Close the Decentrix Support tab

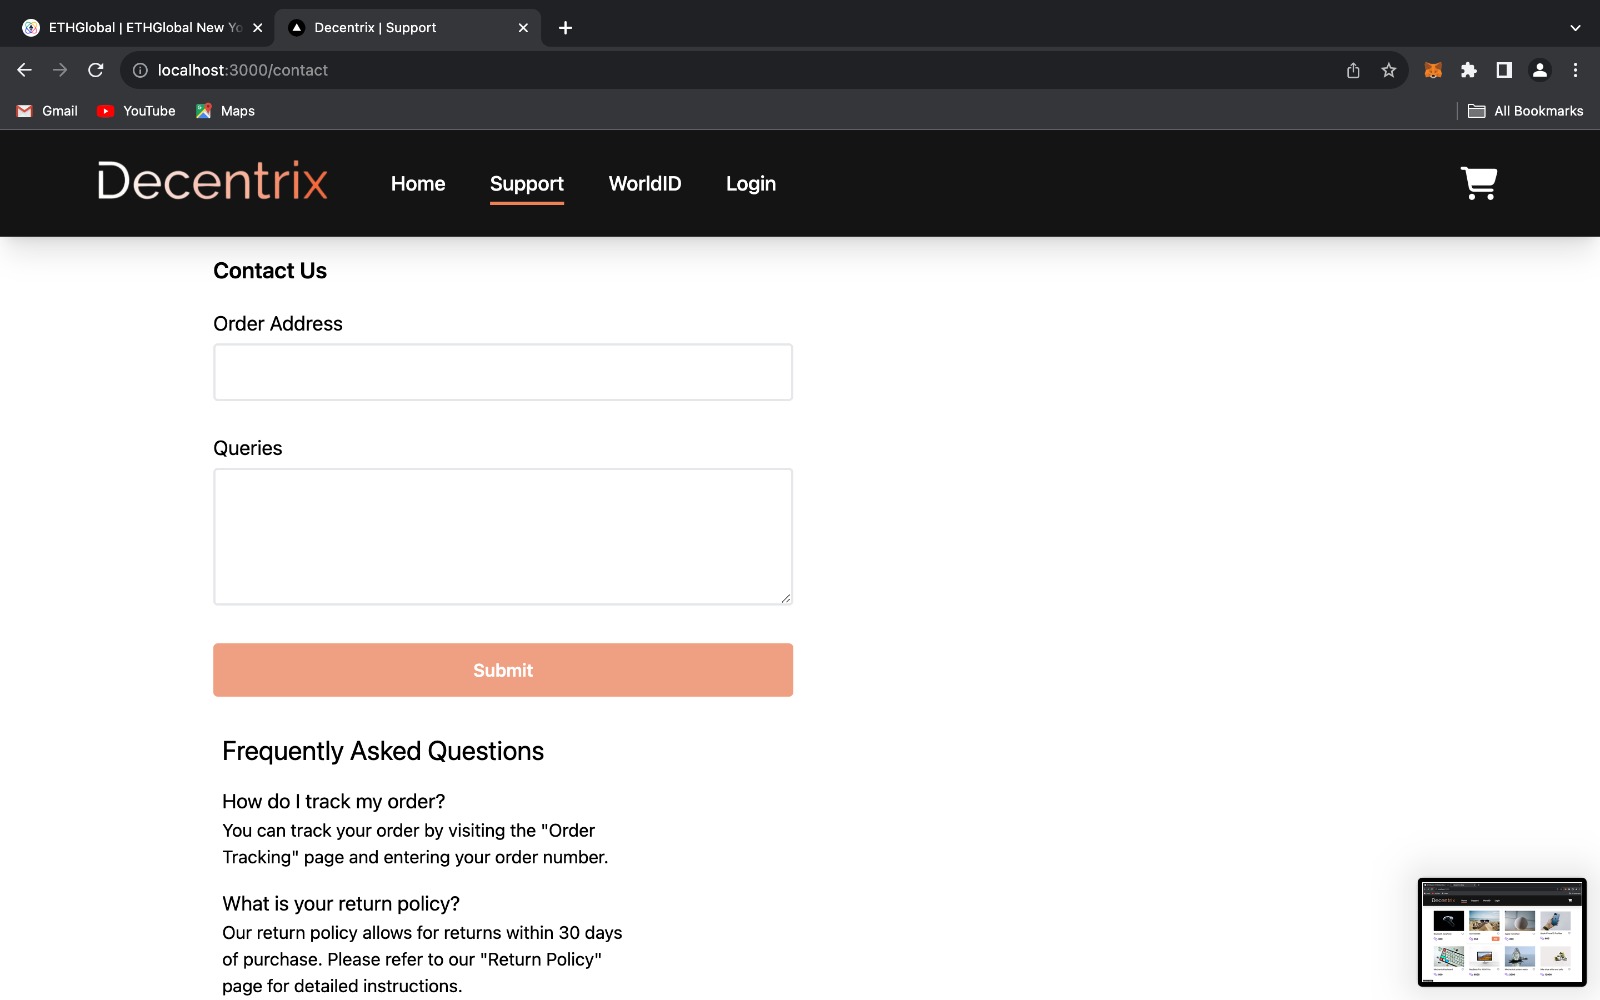click(x=523, y=28)
